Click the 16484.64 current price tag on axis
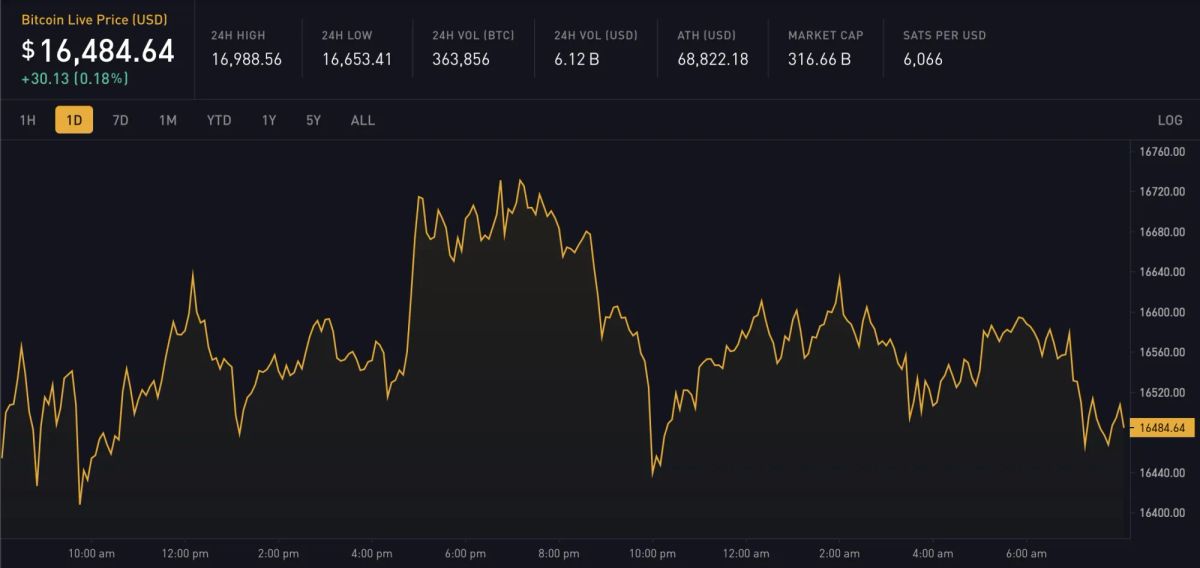Viewport: 1200px width, 568px height. coord(1162,428)
